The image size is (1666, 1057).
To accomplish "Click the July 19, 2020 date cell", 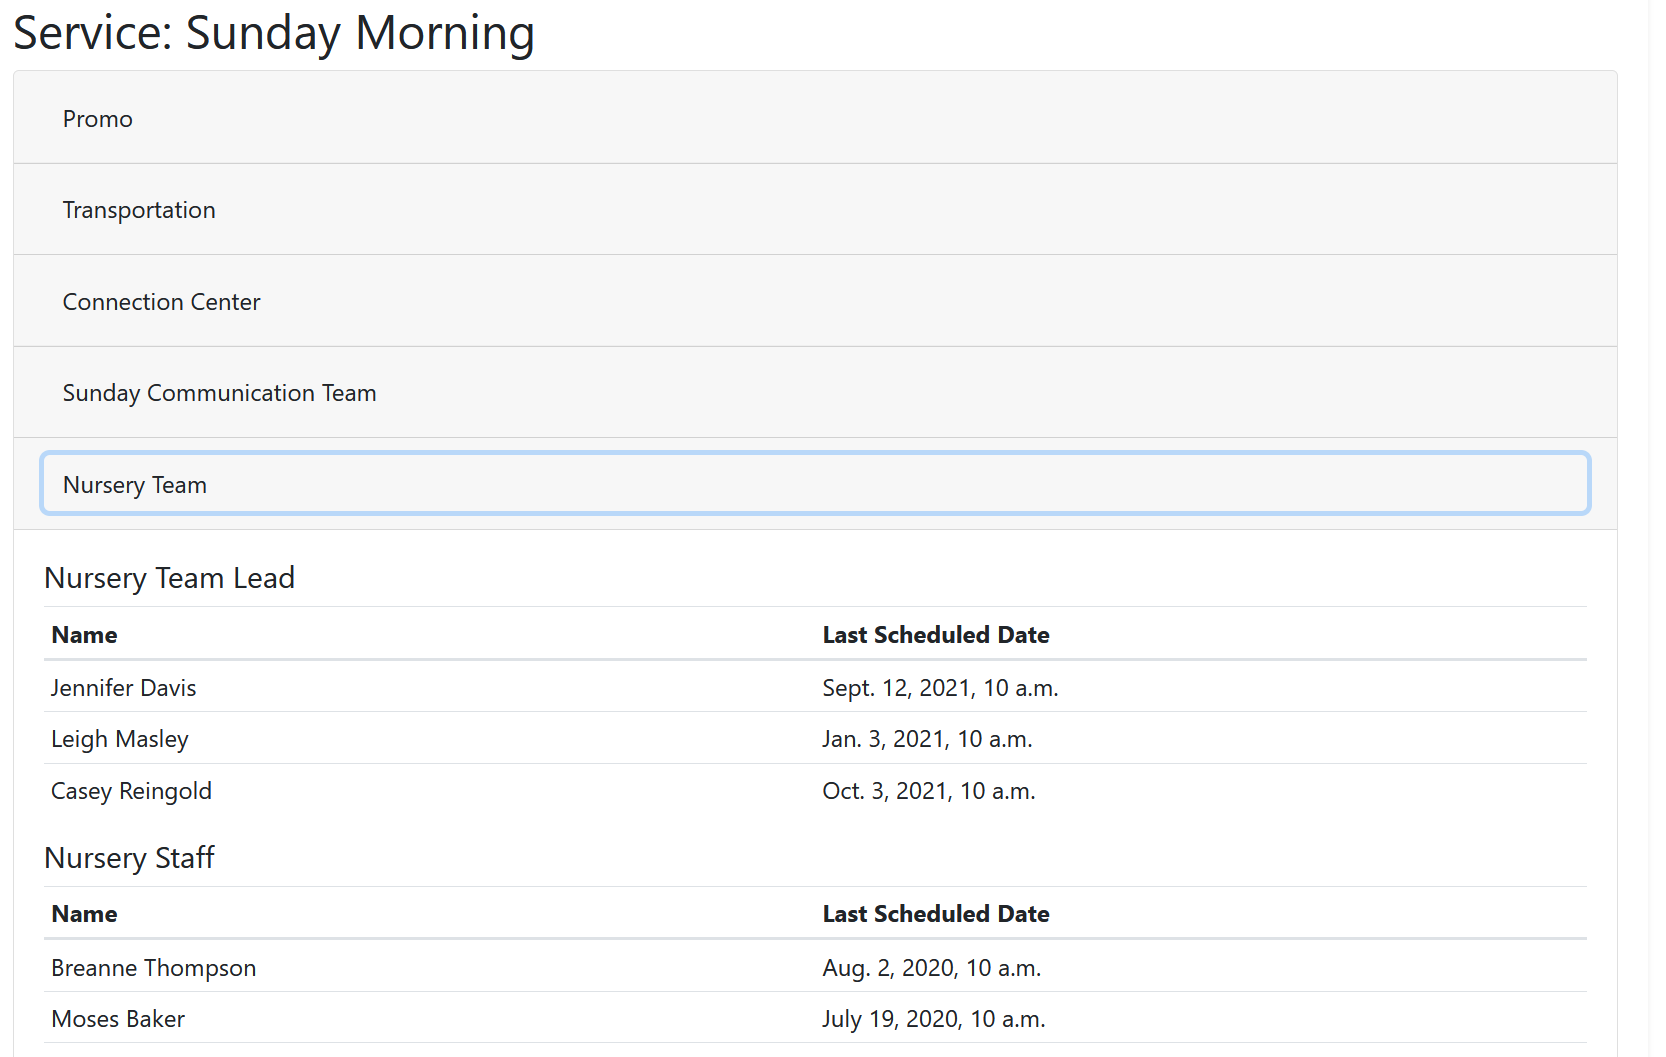I will coord(933,1019).
